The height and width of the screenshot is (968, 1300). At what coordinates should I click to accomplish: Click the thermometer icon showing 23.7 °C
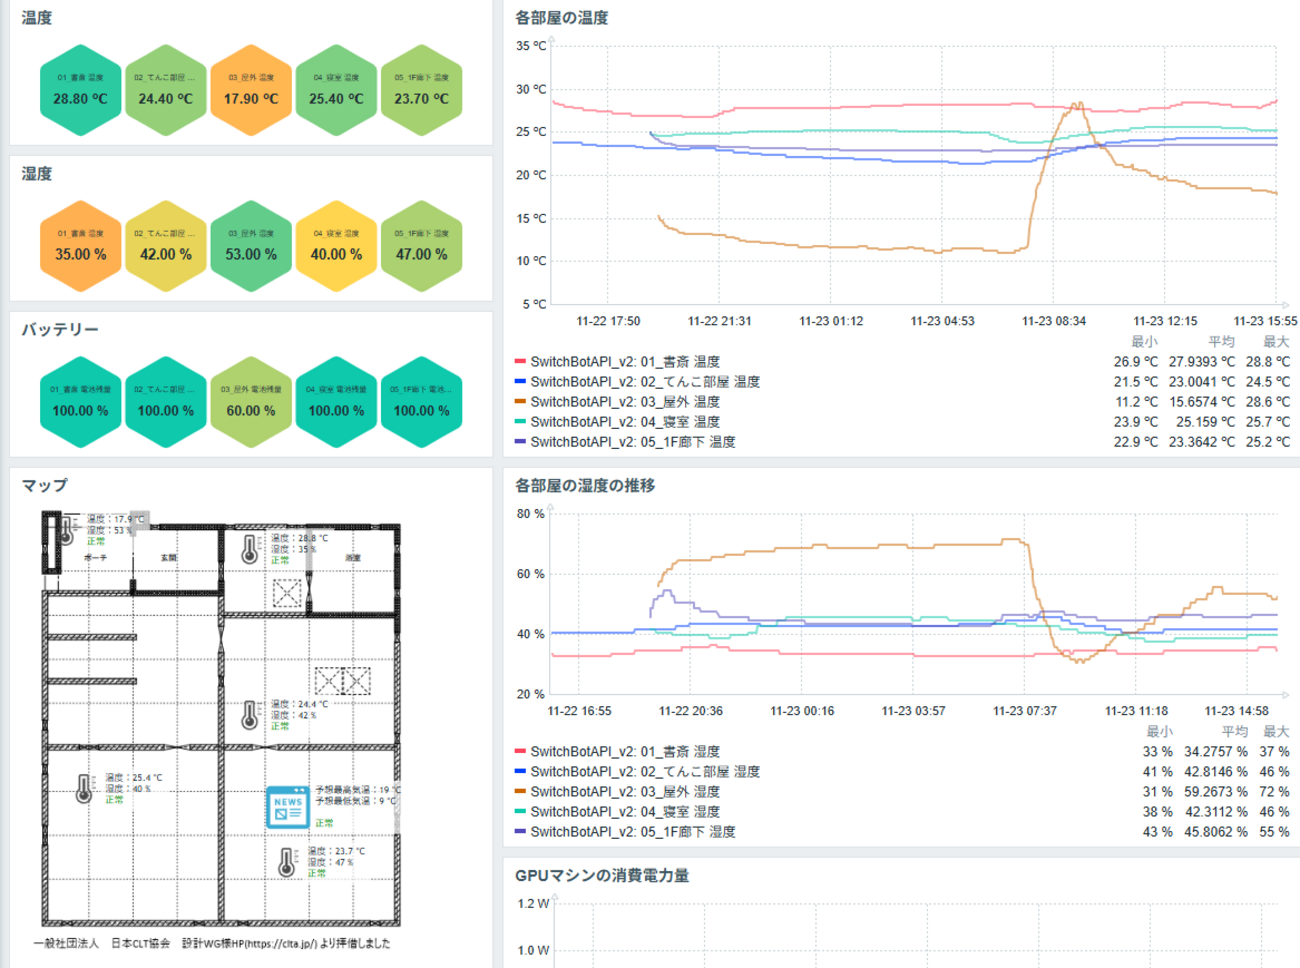click(x=288, y=862)
